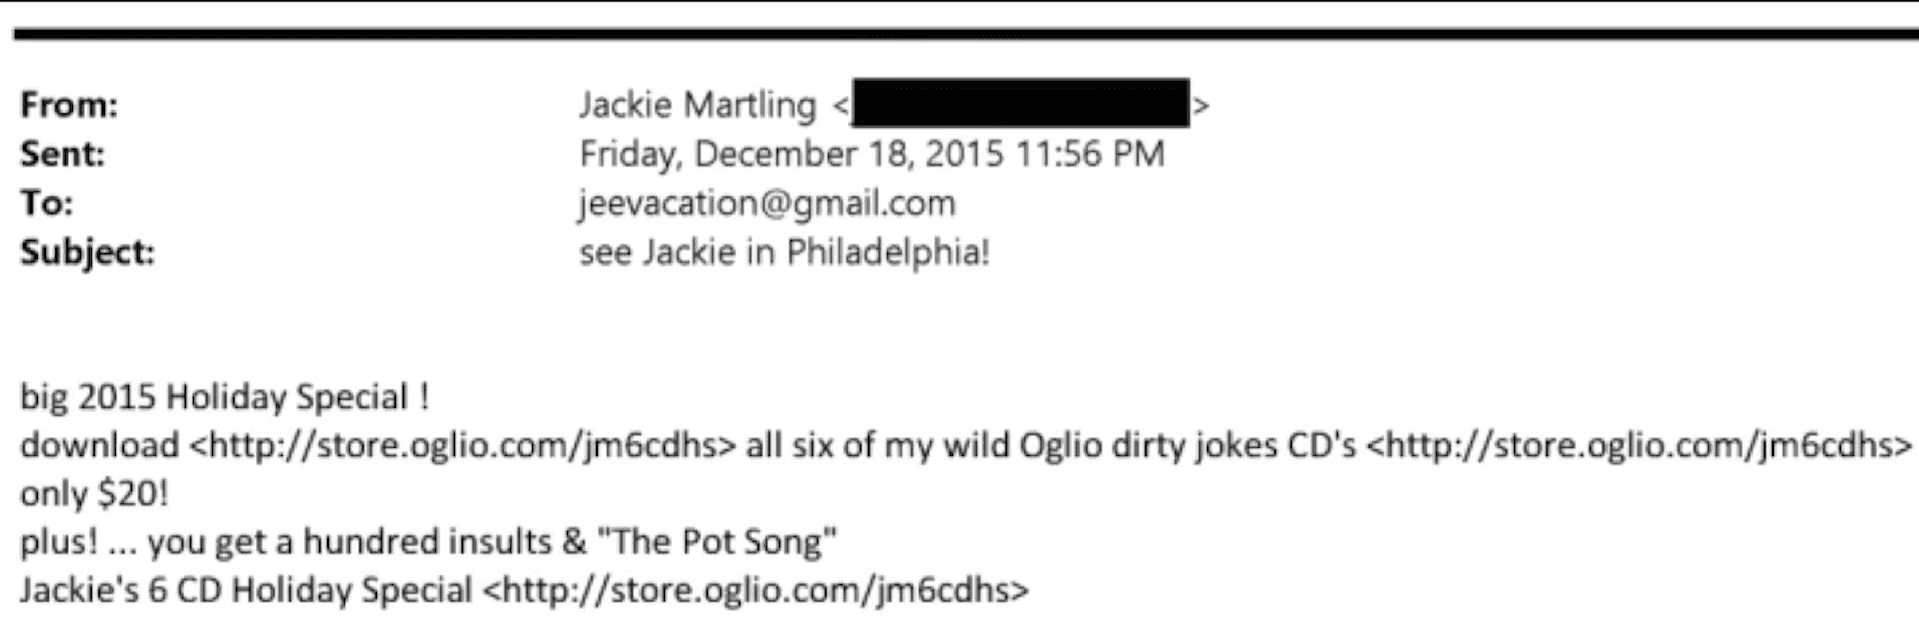Viewport: 1919px width, 630px height.
Task: Open the store.oglio.com link right after "download"
Action: (x=462, y=445)
